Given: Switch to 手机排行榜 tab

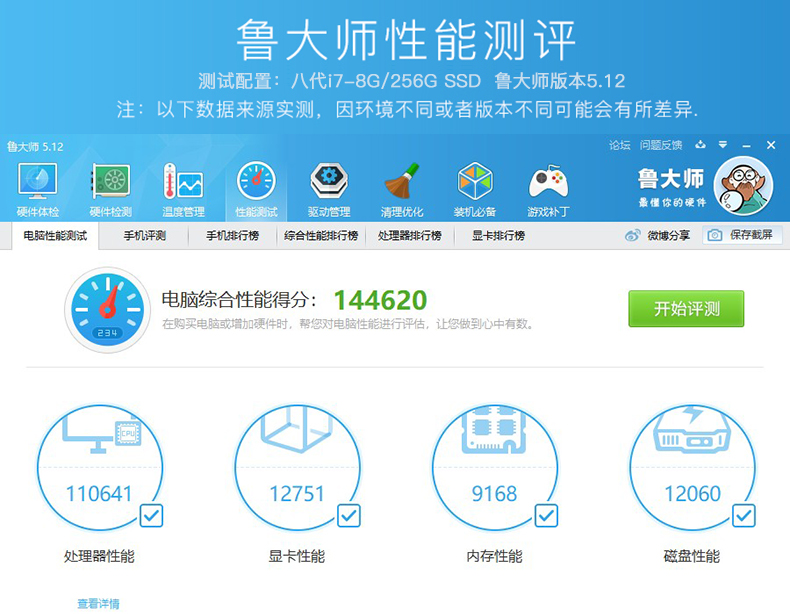Looking at the screenshot, I should coord(232,236).
